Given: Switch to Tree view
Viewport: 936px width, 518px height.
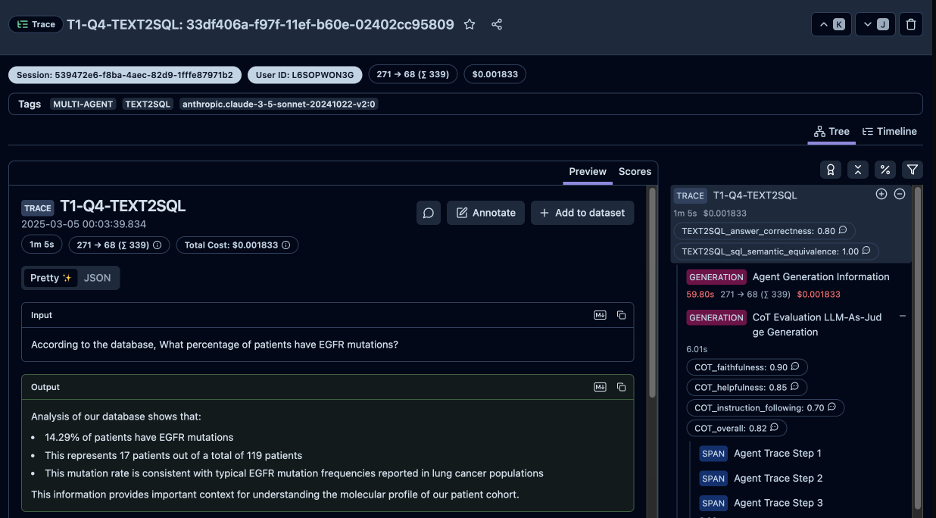Looking at the screenshot, I should (x=832, y=131).
